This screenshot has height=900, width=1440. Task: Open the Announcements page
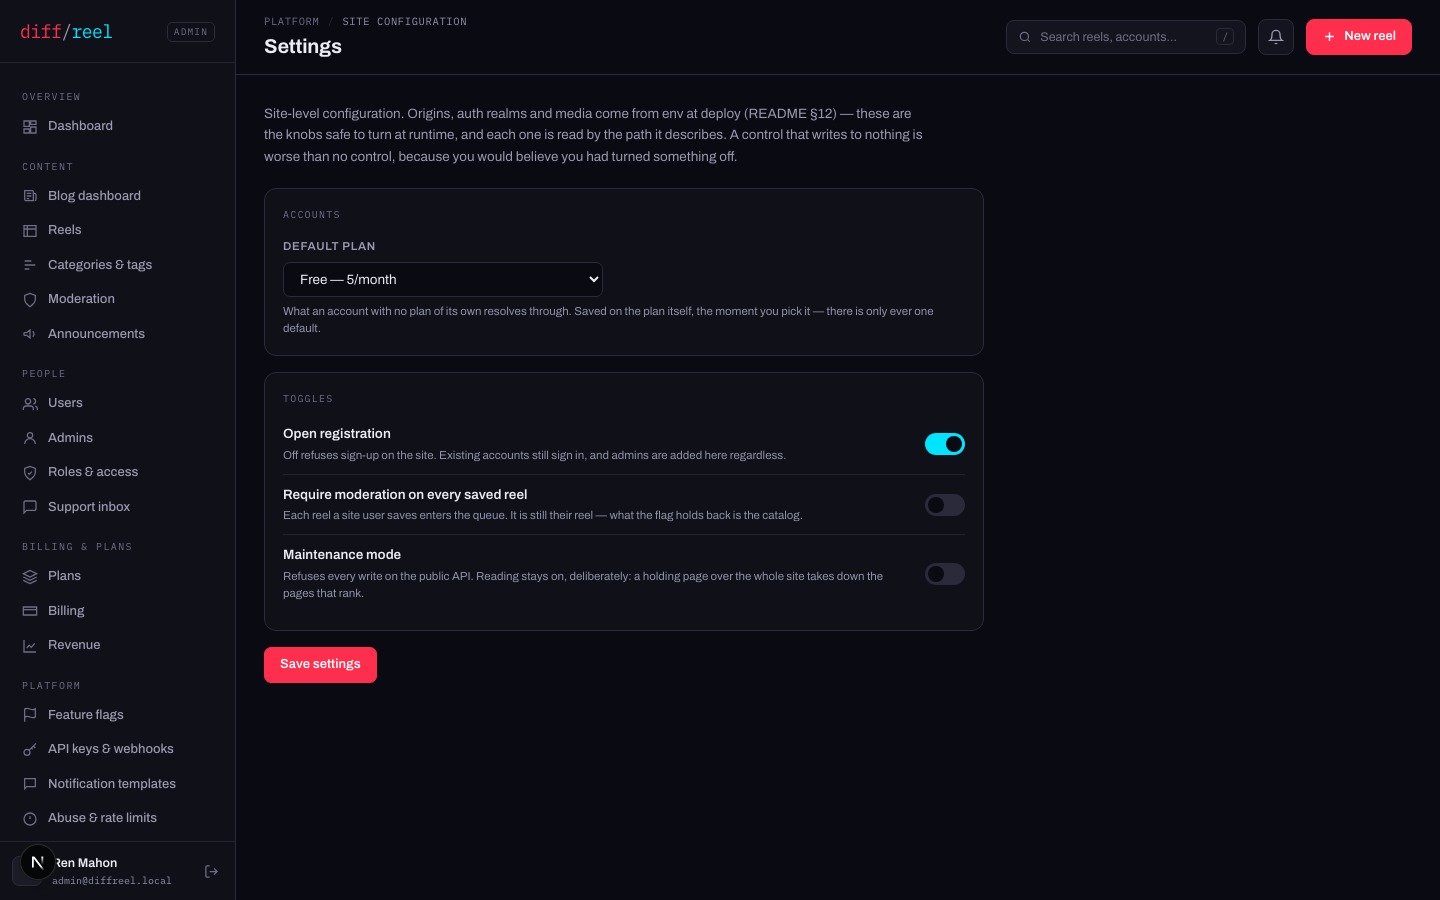click(118, 334)
